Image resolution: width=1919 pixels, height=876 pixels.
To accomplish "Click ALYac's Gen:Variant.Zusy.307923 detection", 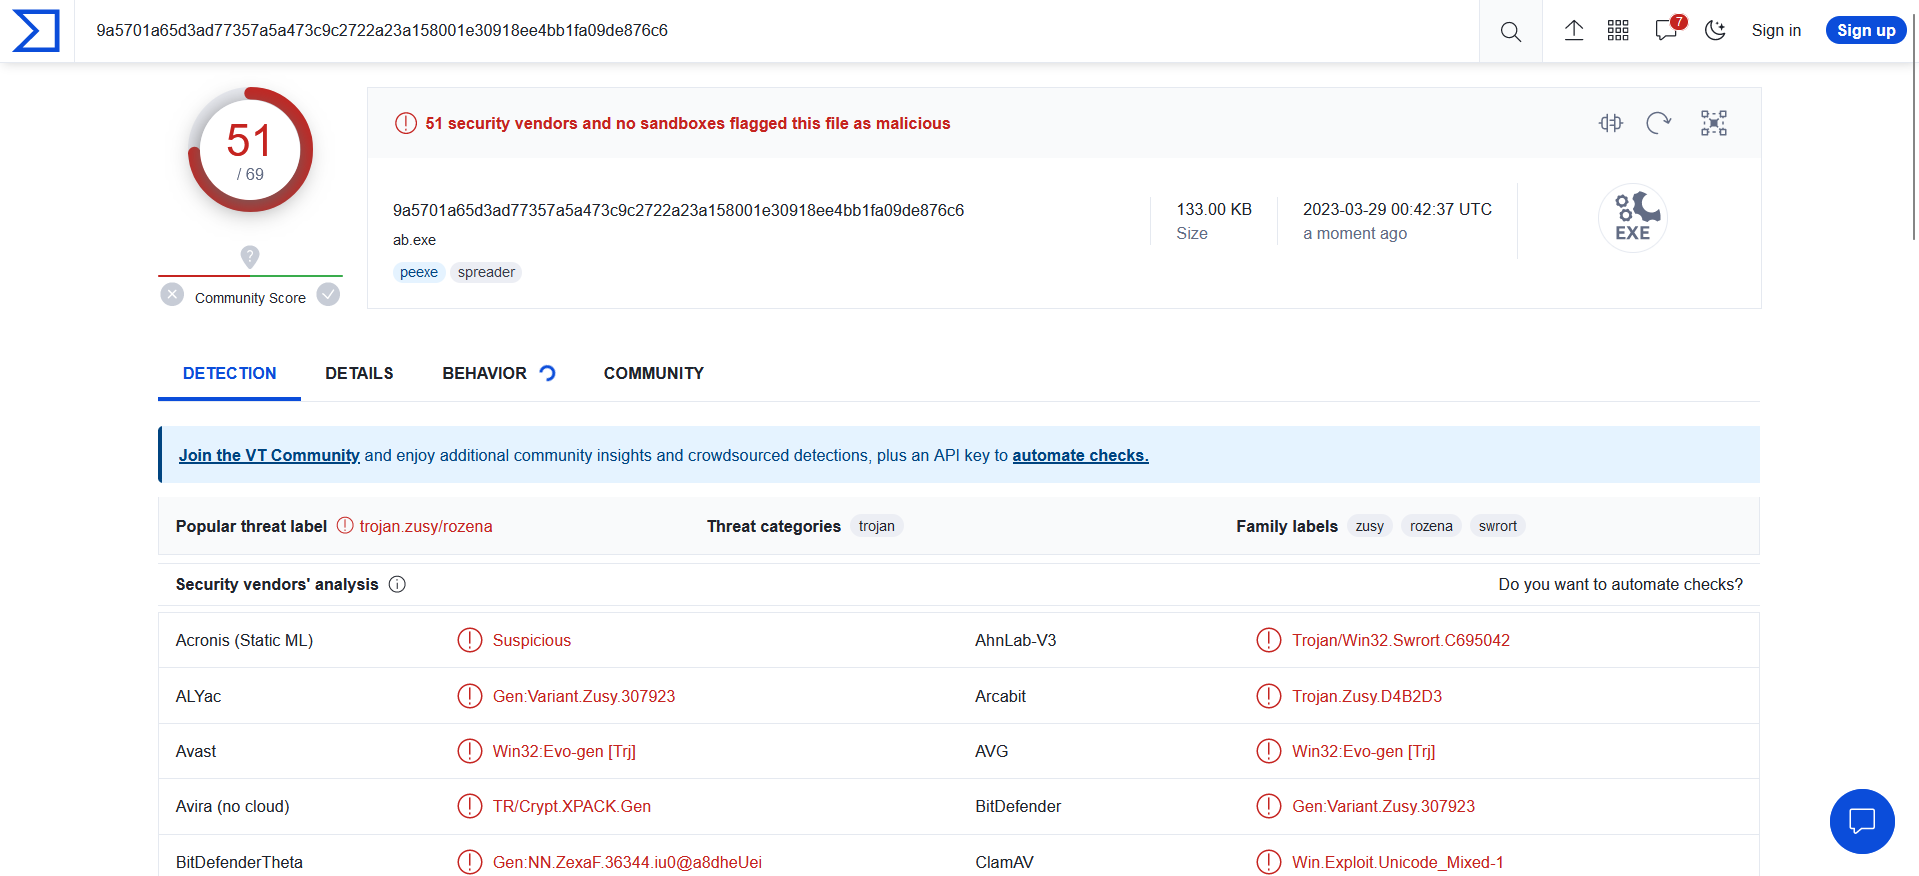I will 584,696.
